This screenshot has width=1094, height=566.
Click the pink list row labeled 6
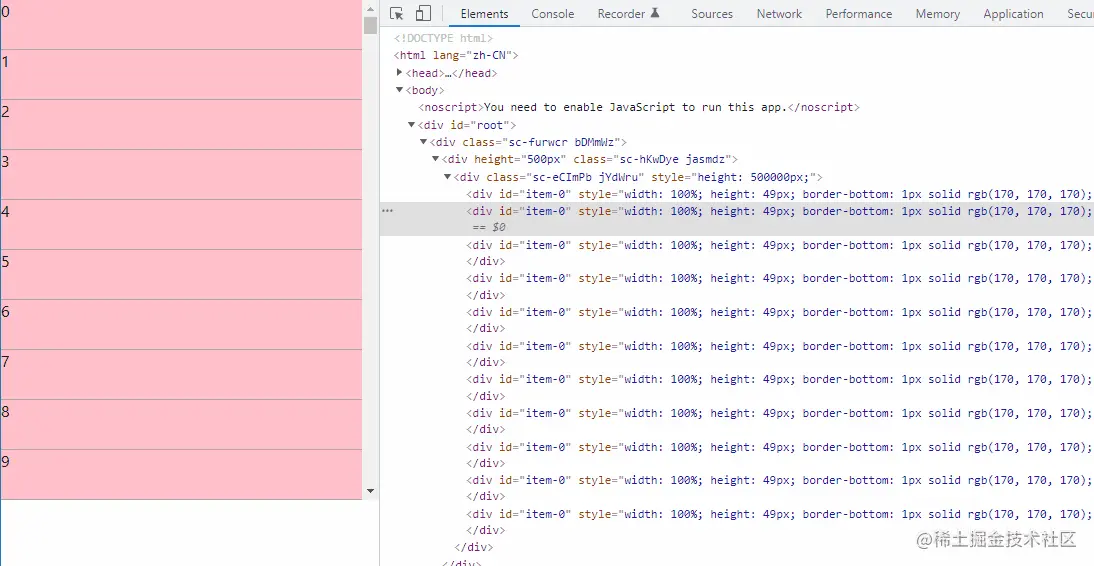181,325
